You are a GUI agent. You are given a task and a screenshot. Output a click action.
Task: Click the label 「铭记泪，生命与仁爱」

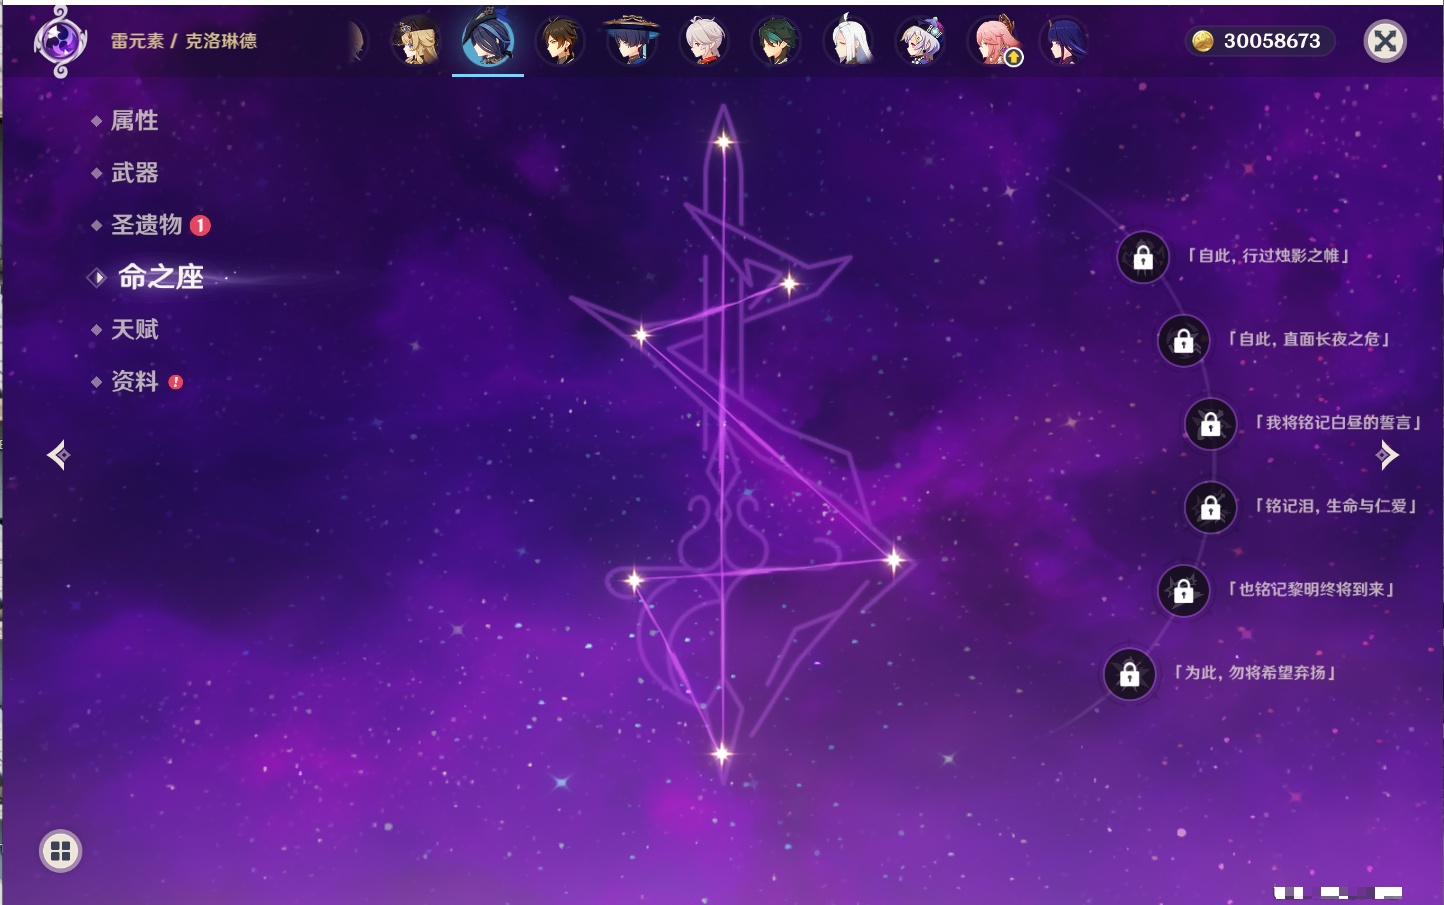[1336, 506]
